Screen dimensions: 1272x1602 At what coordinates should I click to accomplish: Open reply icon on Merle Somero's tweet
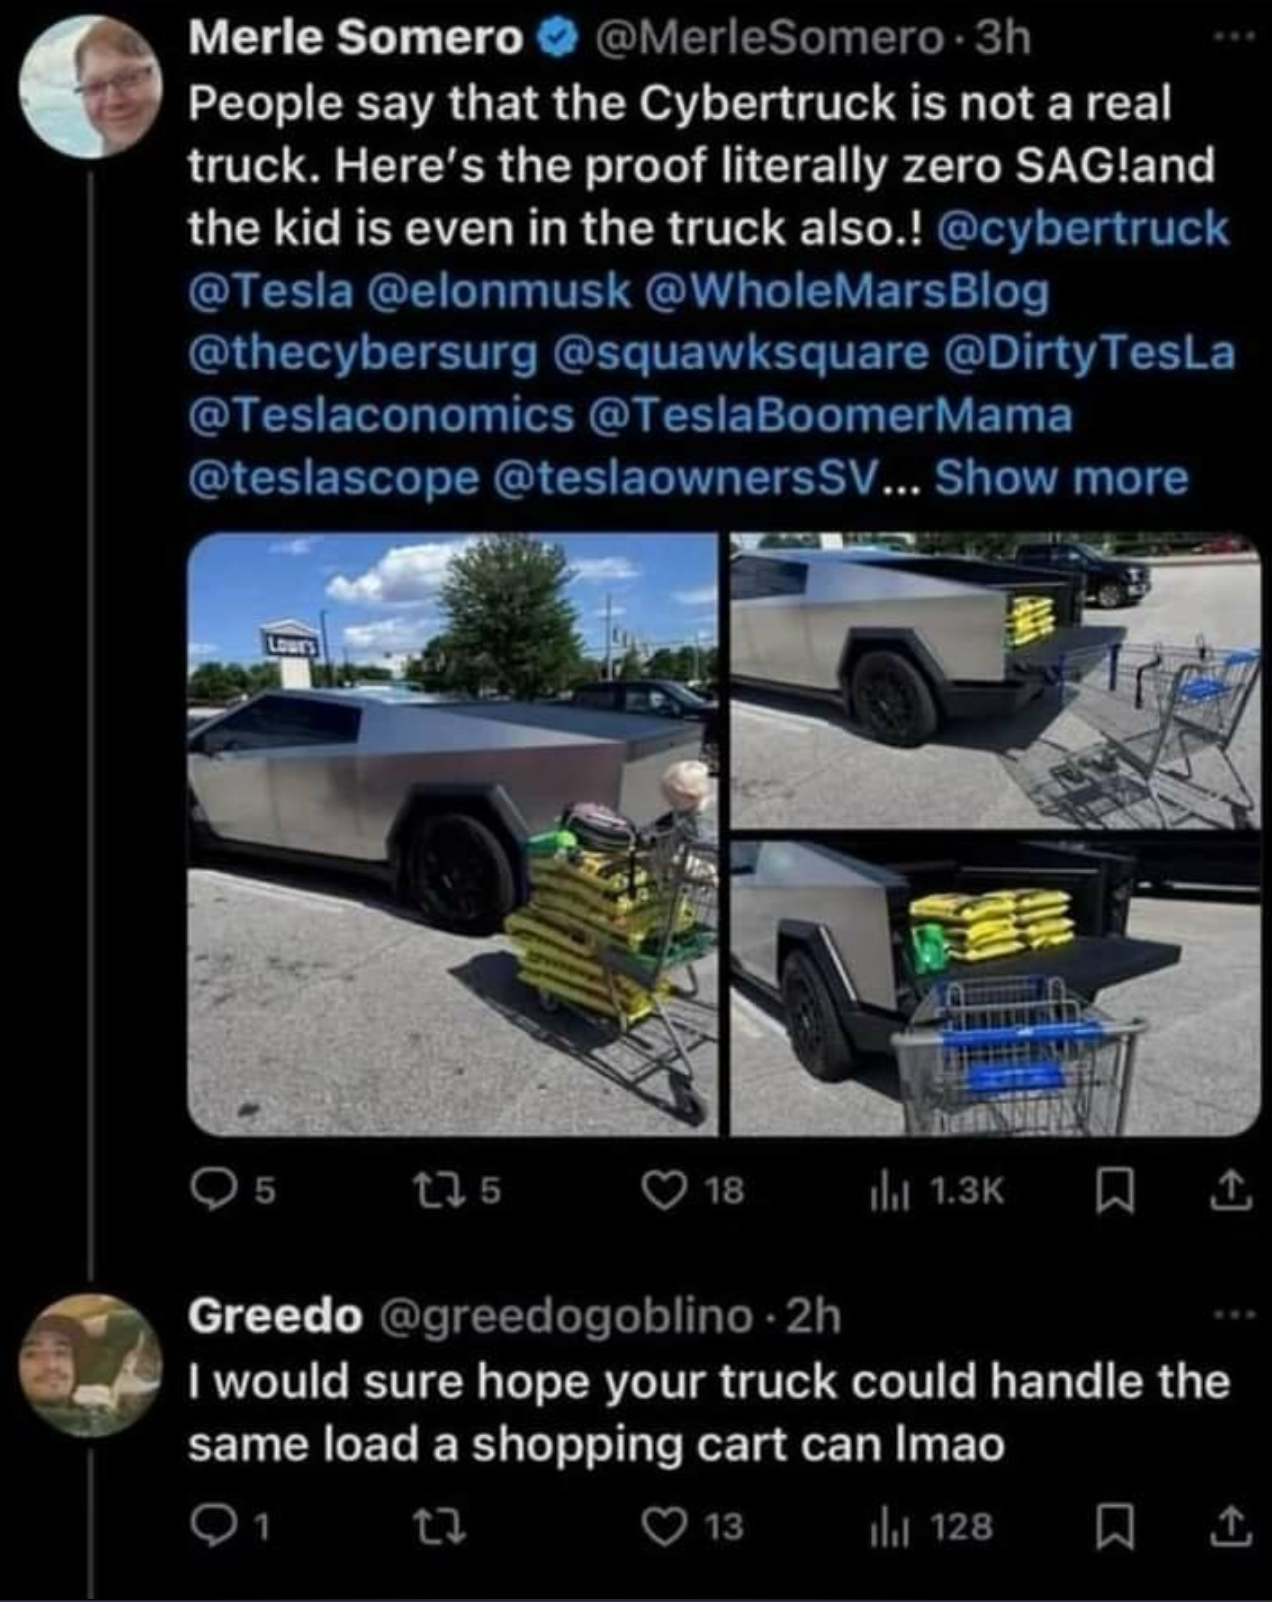(210, 1189)
